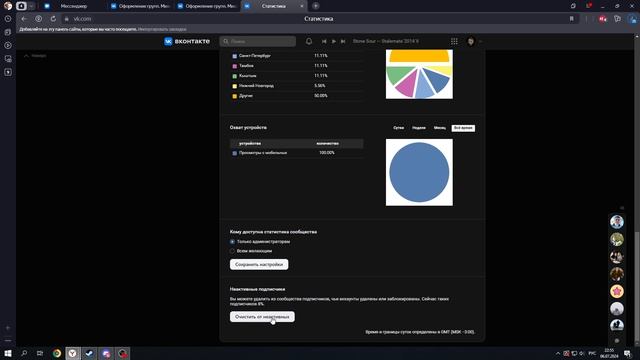Open a new browser tab
Screen dimensions: 640x360
click(x=316, y=6)
